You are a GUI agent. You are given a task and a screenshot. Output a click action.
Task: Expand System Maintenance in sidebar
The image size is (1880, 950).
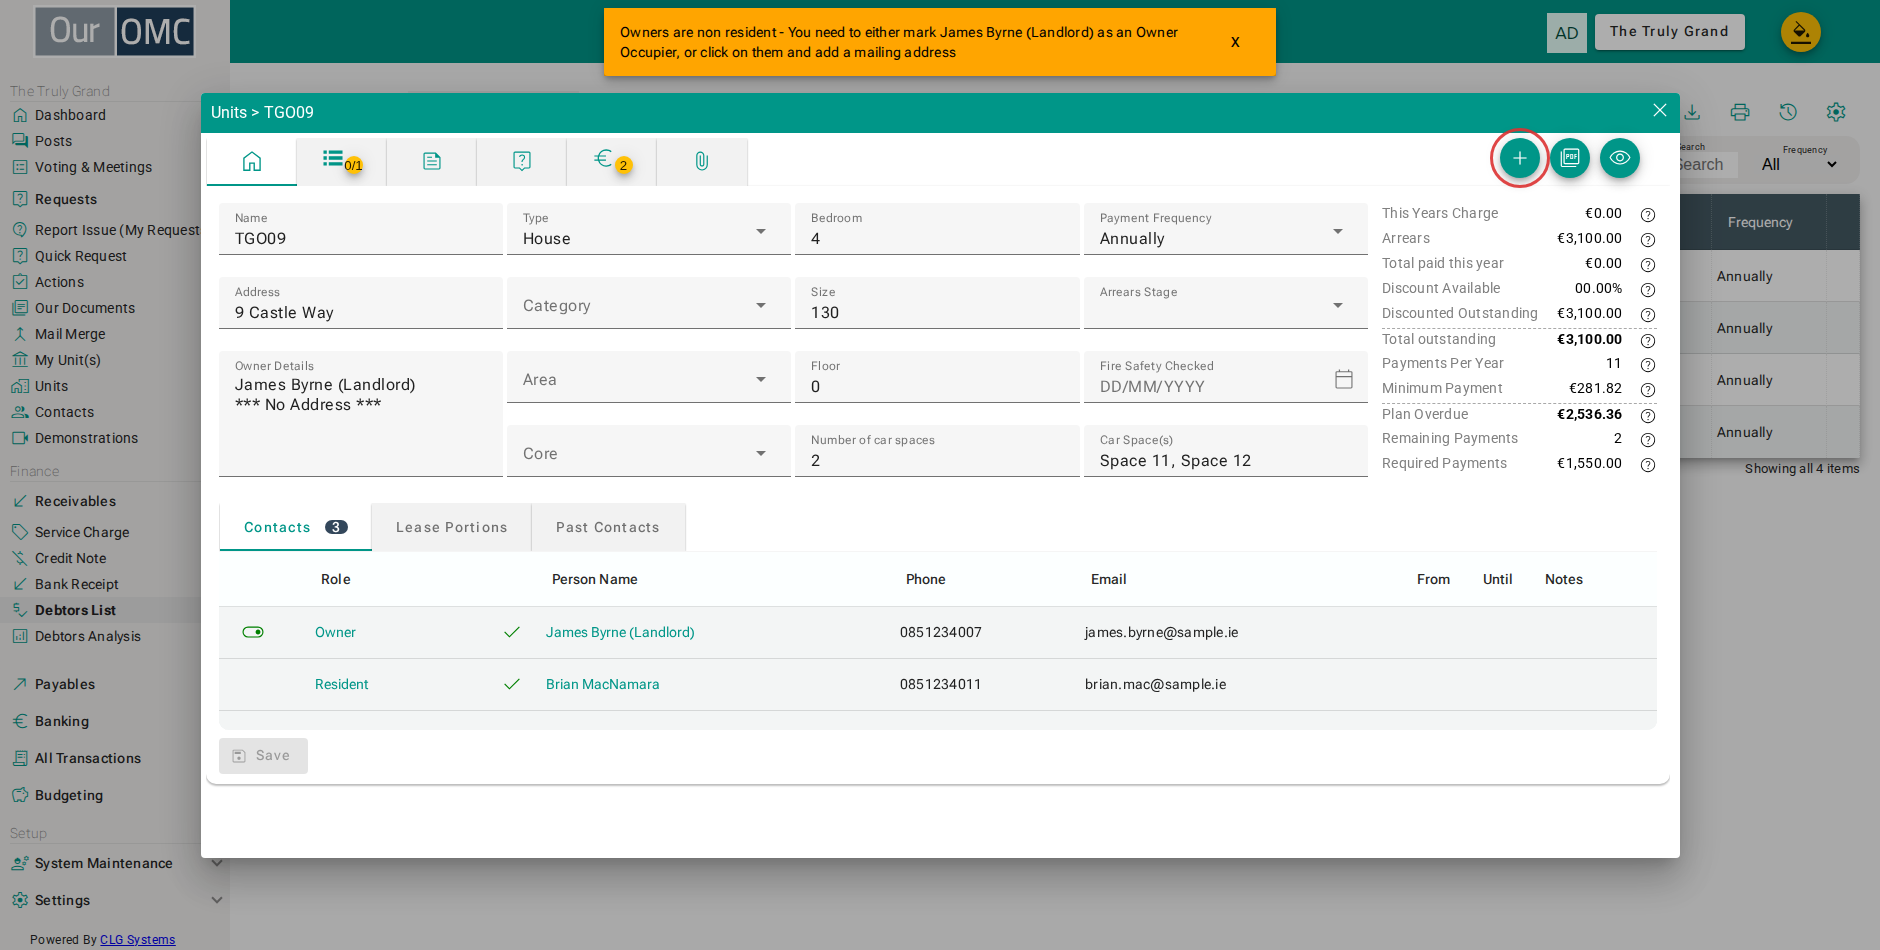click(x=217, y=863)
